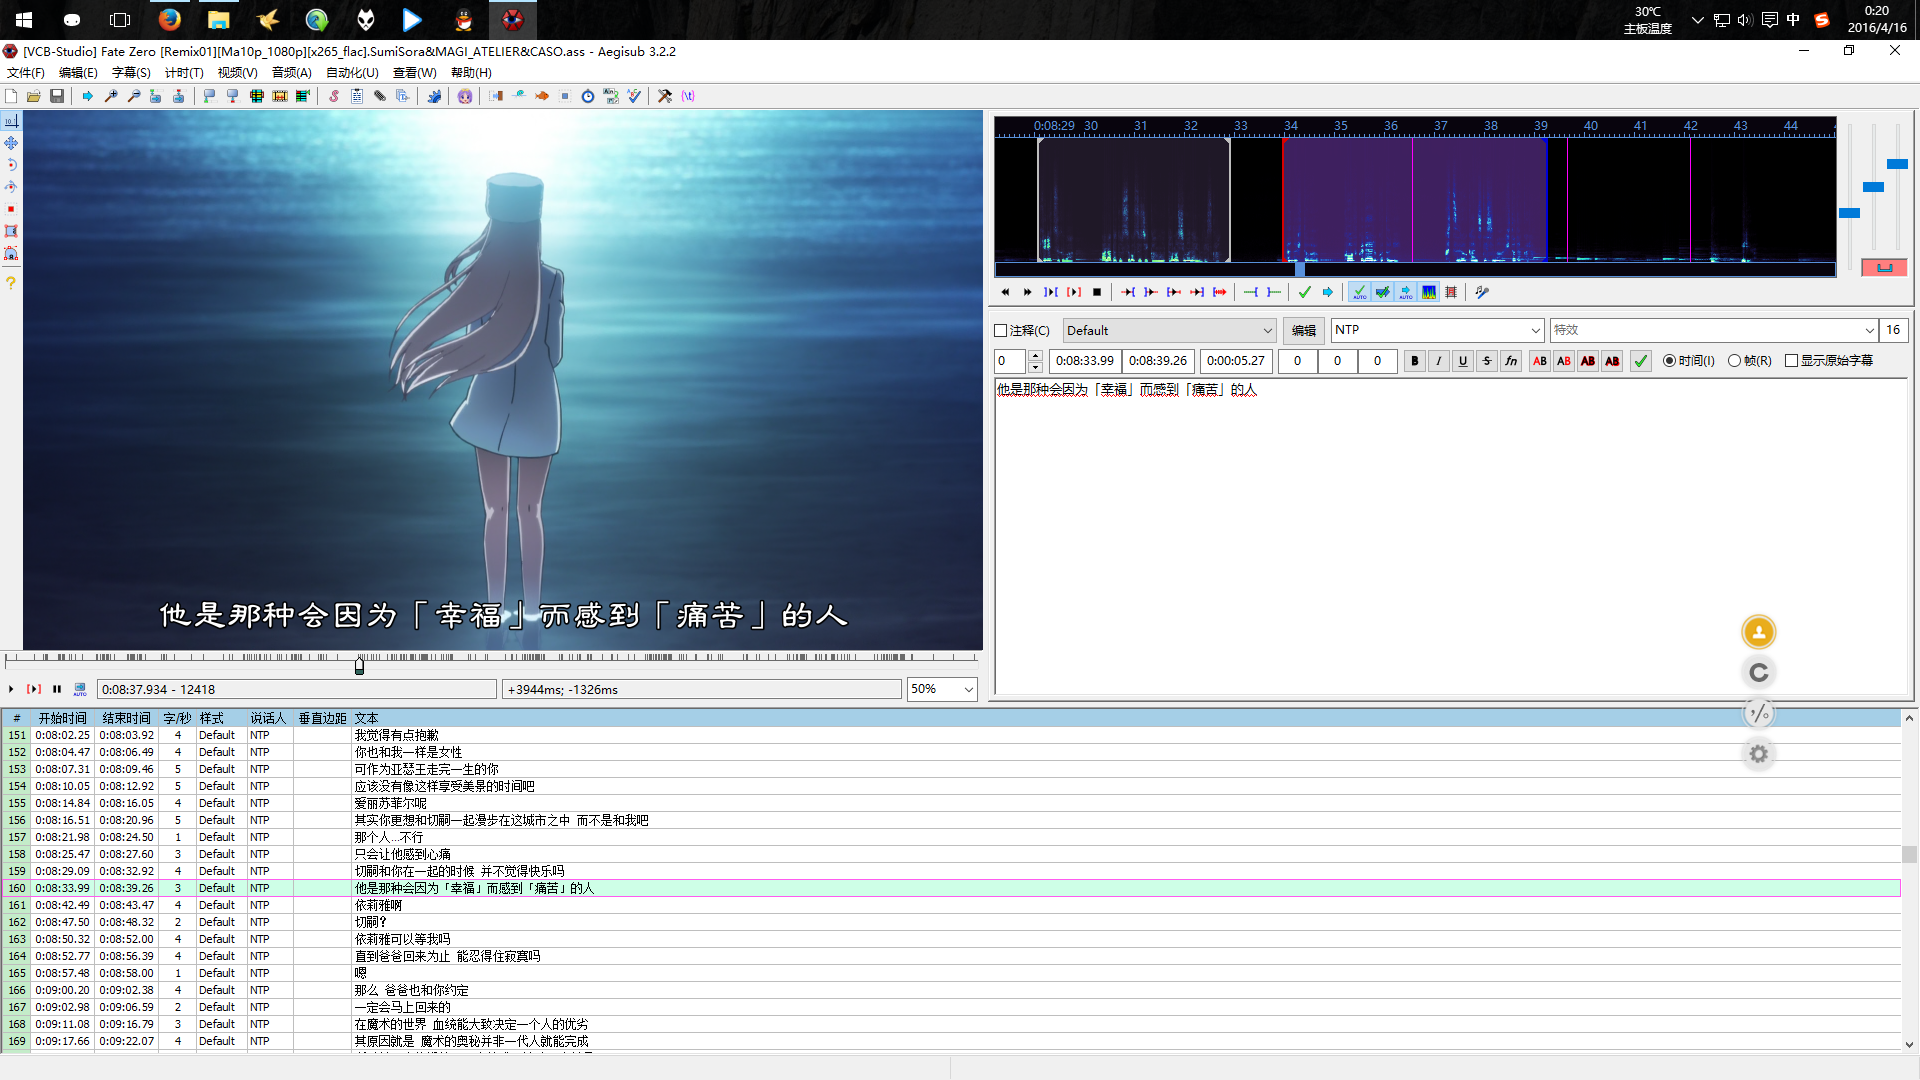Select the rotate on Z axis tool
The width and height of the screenshot is (1920, 1080).
click(x=11, y=165)
